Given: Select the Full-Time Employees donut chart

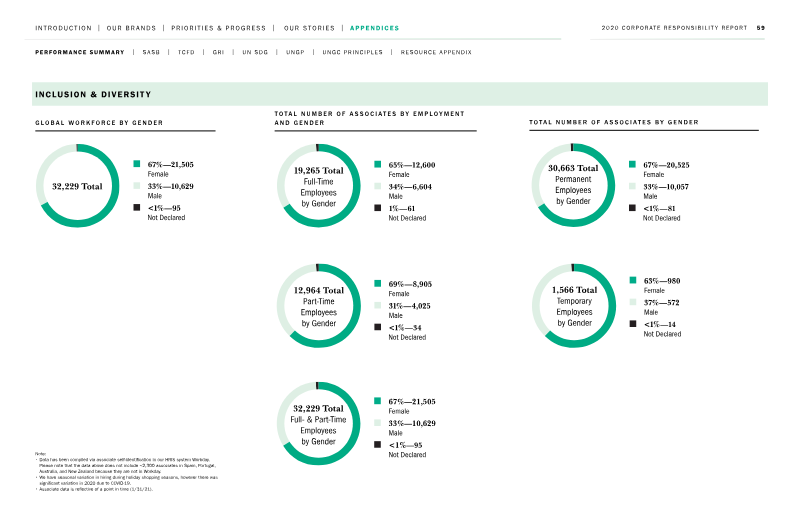Looking at the screenshot, I should [x=318, y=186].
